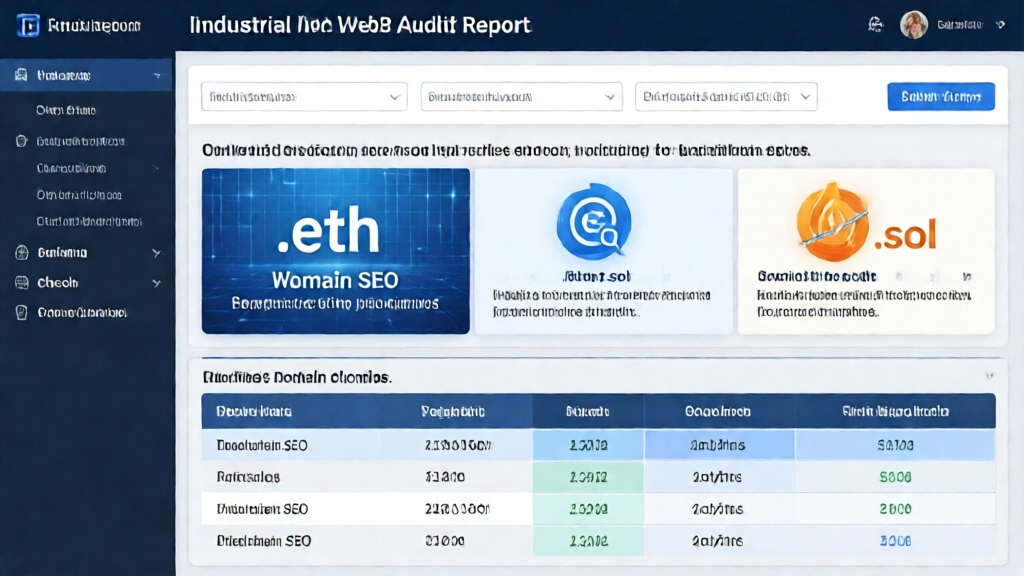Open the middle filter dropdown in the toolbar
This screenshot has width=1024, height=576.
click(521, 97)
